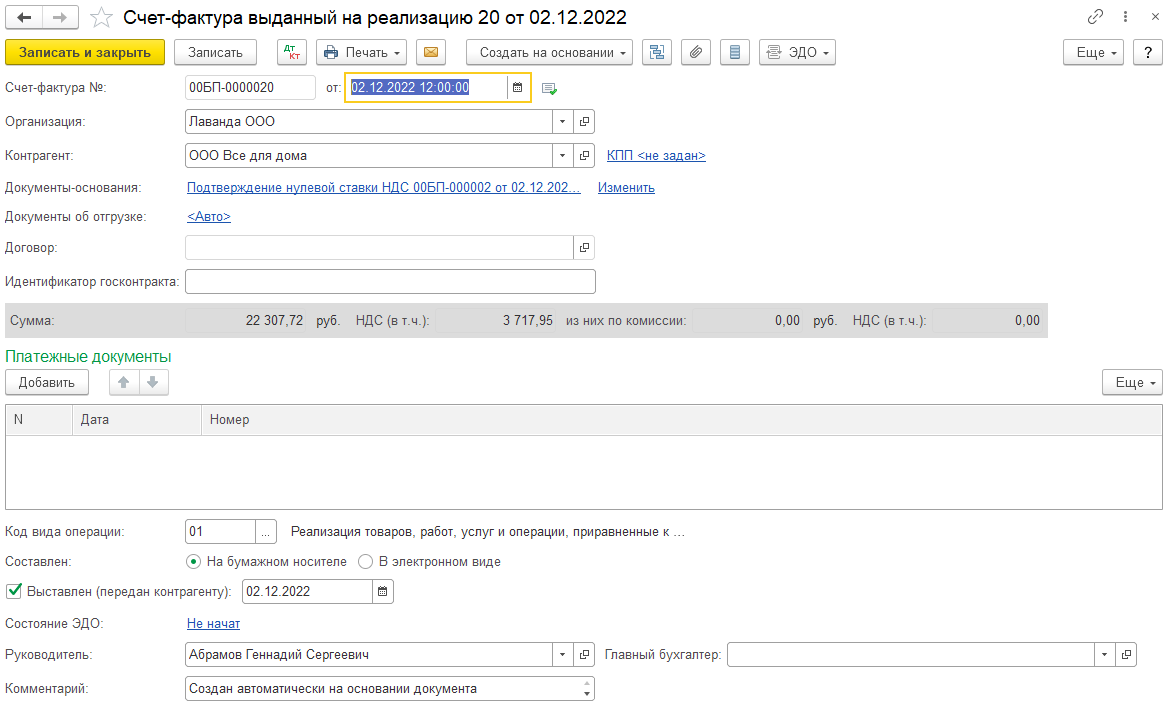Open the related documents structure icon

657,52
